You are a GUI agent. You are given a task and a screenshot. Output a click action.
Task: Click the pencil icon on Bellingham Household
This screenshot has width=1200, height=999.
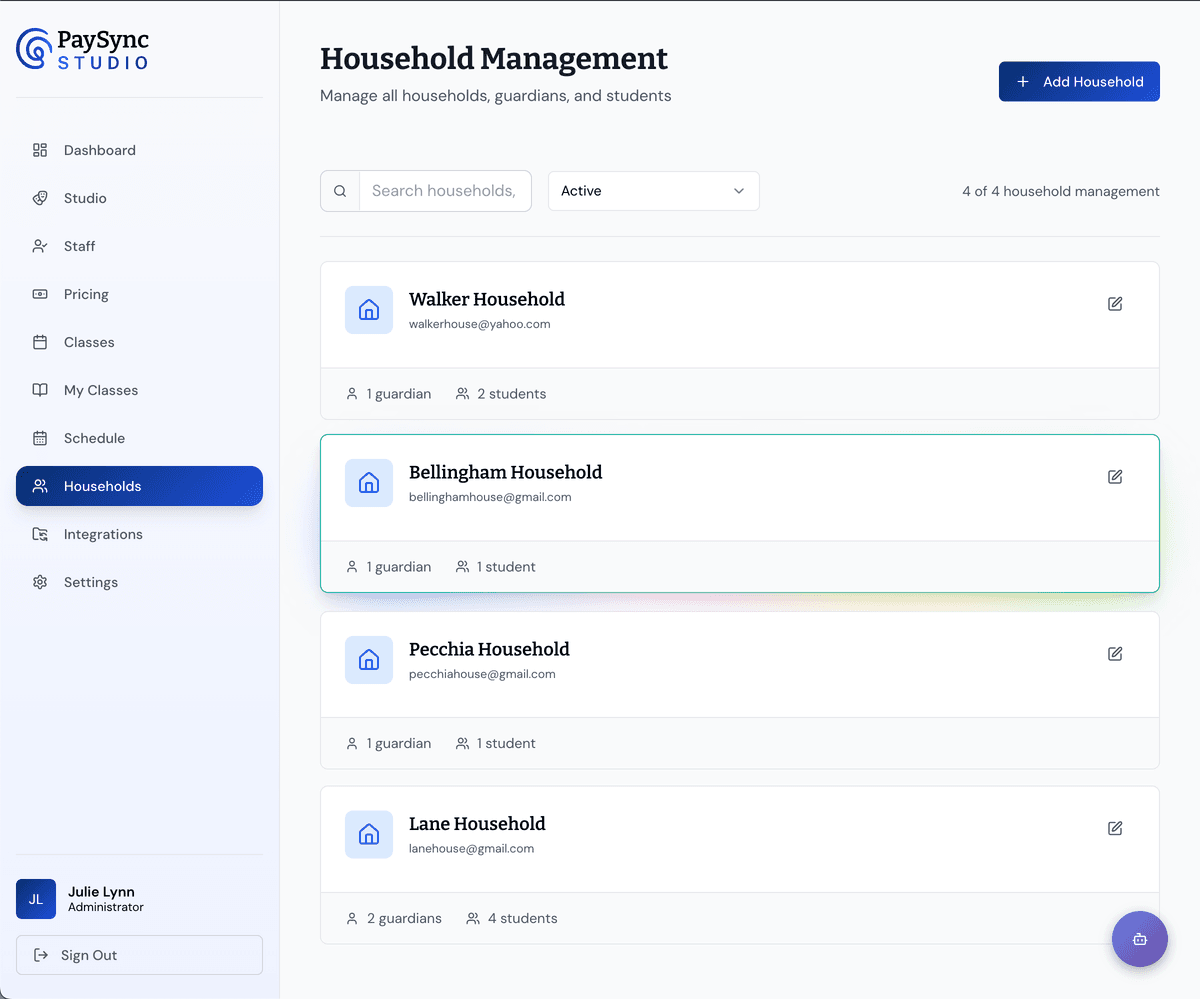click(1115, 477)
